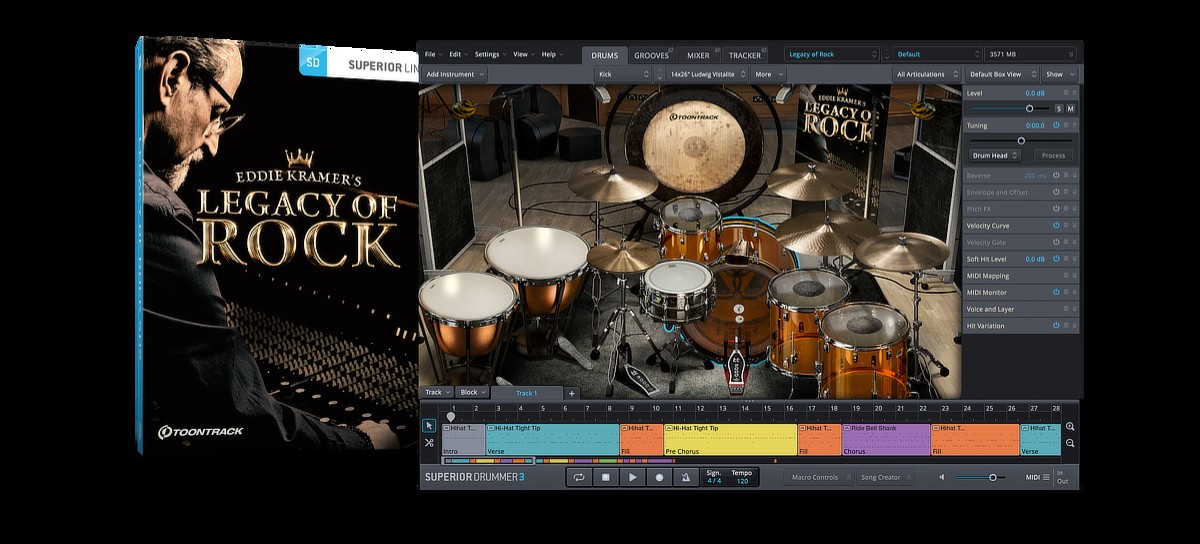Image resolution: width=1200 pixels, height=544 pixels.
Task: Open the Settings menu
Action: click(490, 54)
